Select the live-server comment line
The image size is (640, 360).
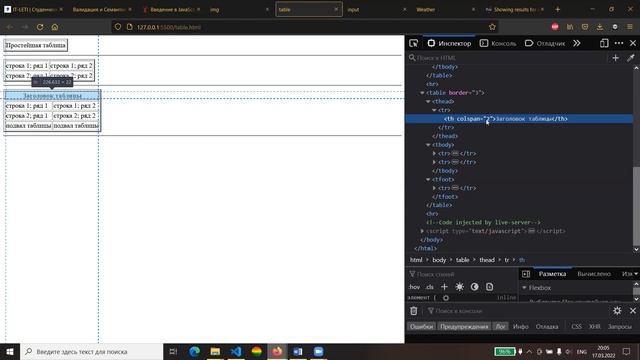483,222
